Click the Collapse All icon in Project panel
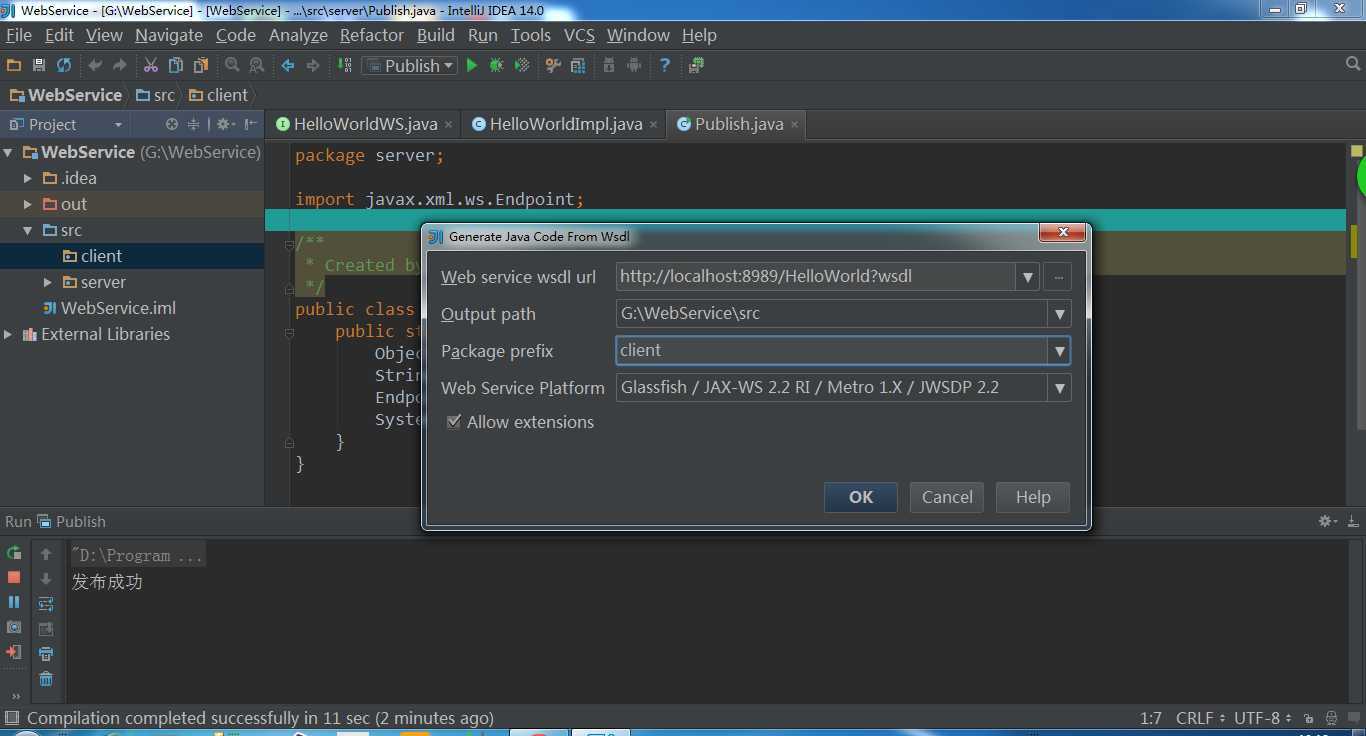 click(194, 124)
